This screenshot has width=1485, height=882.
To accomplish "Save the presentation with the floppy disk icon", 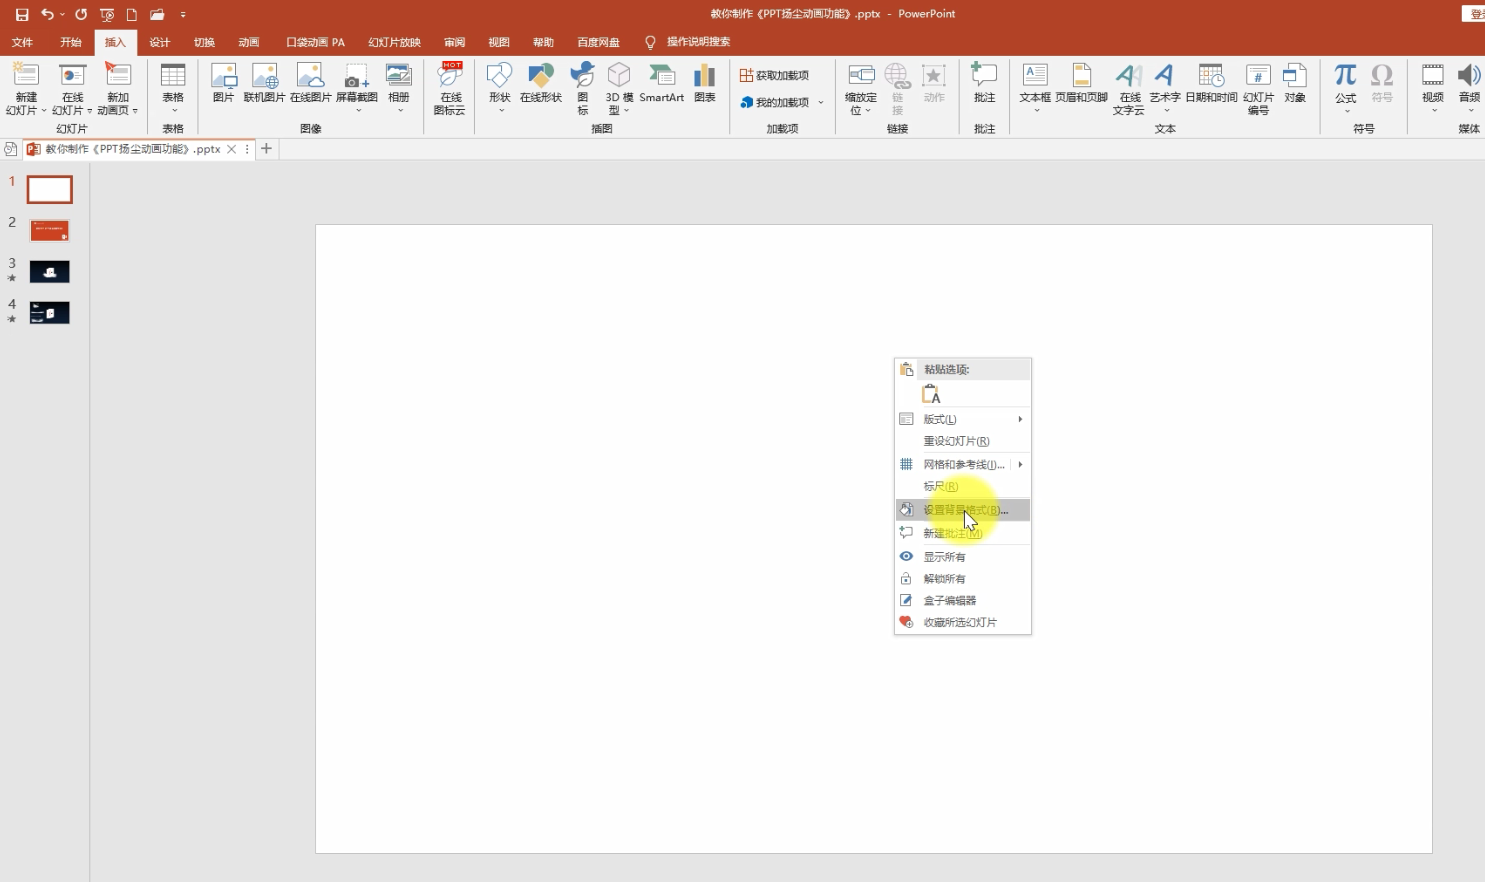I will (22, 14).
